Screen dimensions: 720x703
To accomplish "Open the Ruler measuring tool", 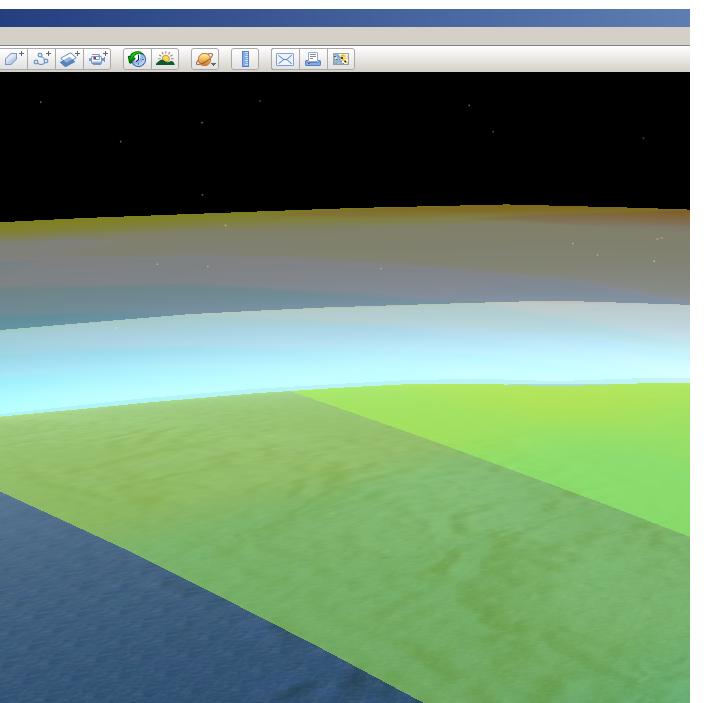I will tap(245, 59).
